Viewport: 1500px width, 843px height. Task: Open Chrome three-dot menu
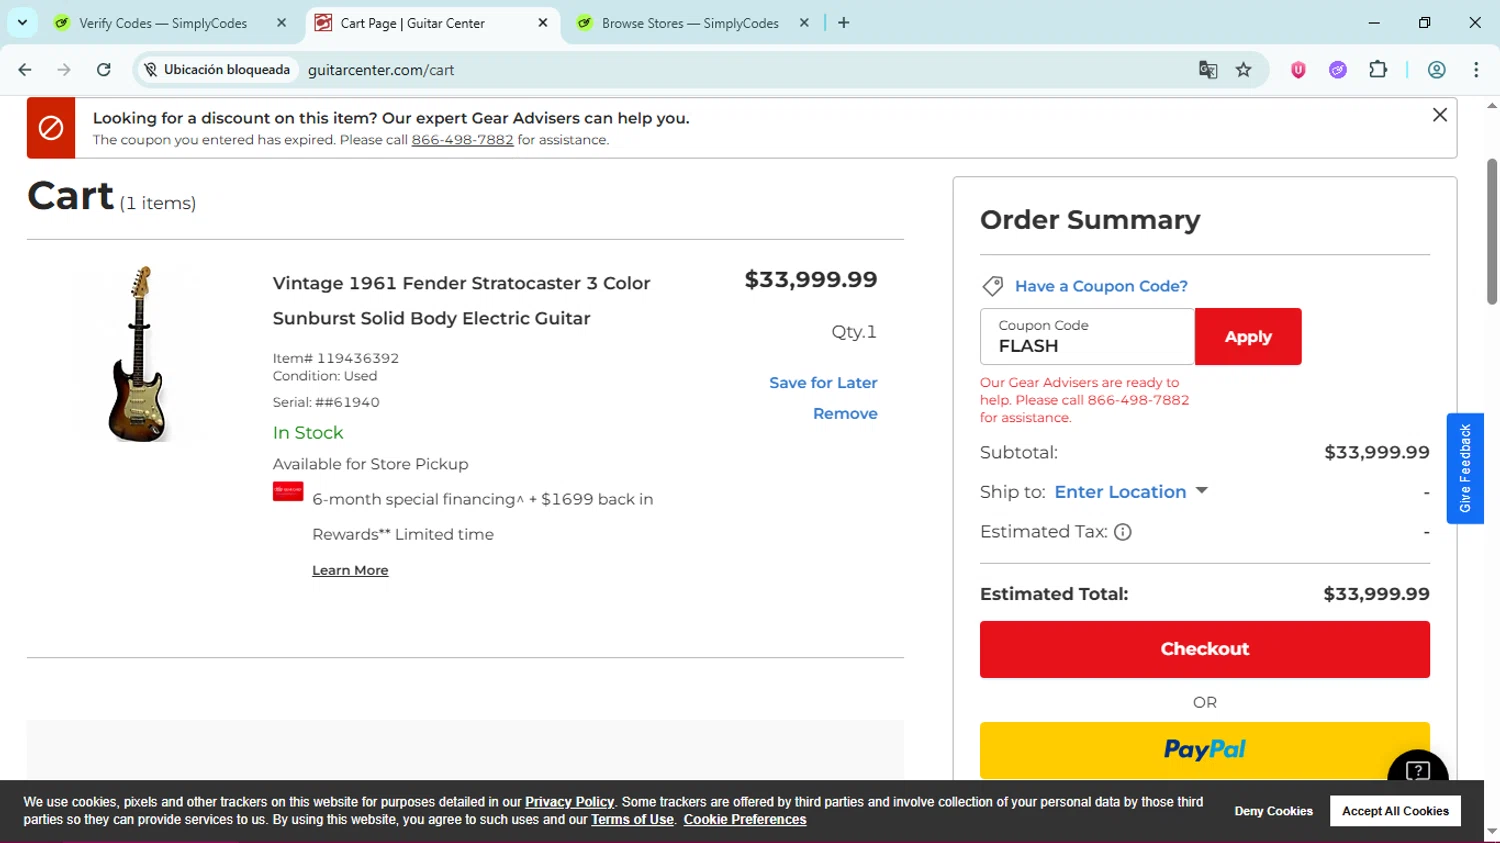pyautogui.click(x=1476, y=70)
